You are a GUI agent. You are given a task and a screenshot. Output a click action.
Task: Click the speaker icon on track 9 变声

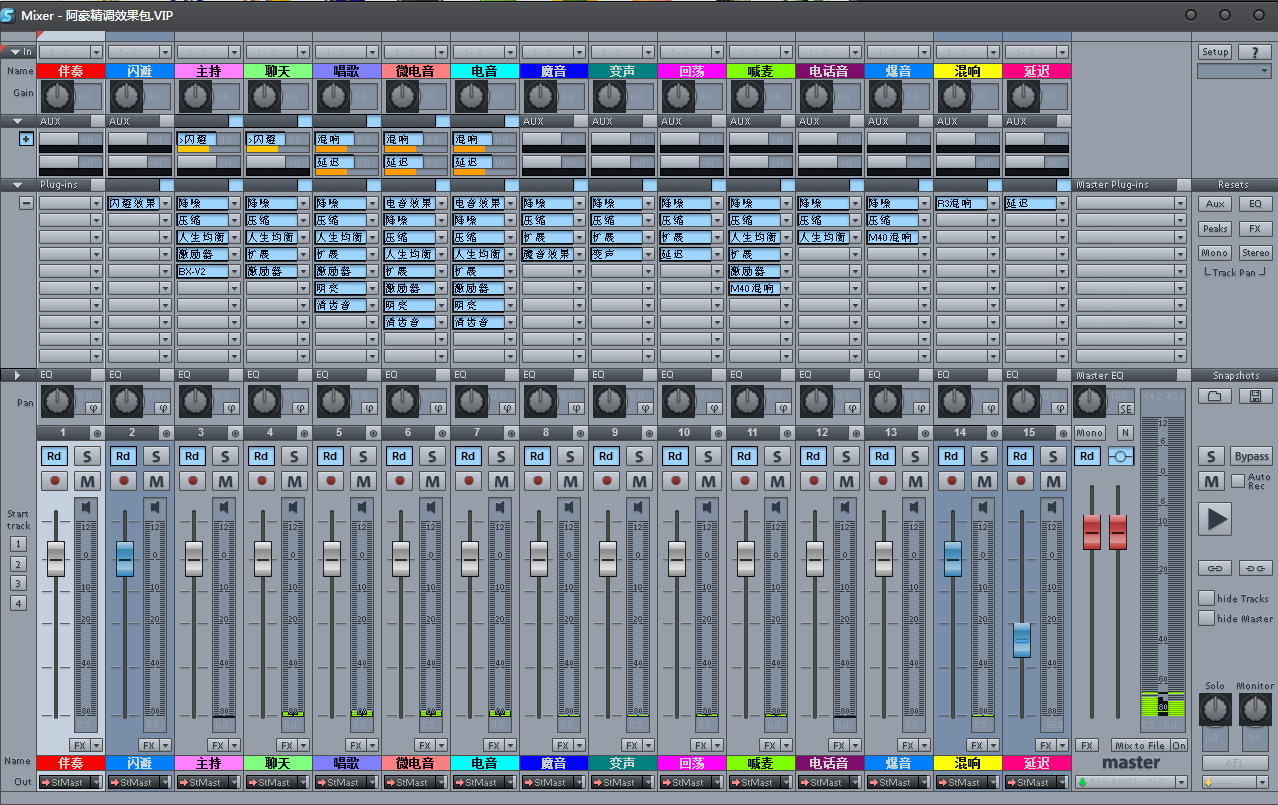(x=638, y=508)
